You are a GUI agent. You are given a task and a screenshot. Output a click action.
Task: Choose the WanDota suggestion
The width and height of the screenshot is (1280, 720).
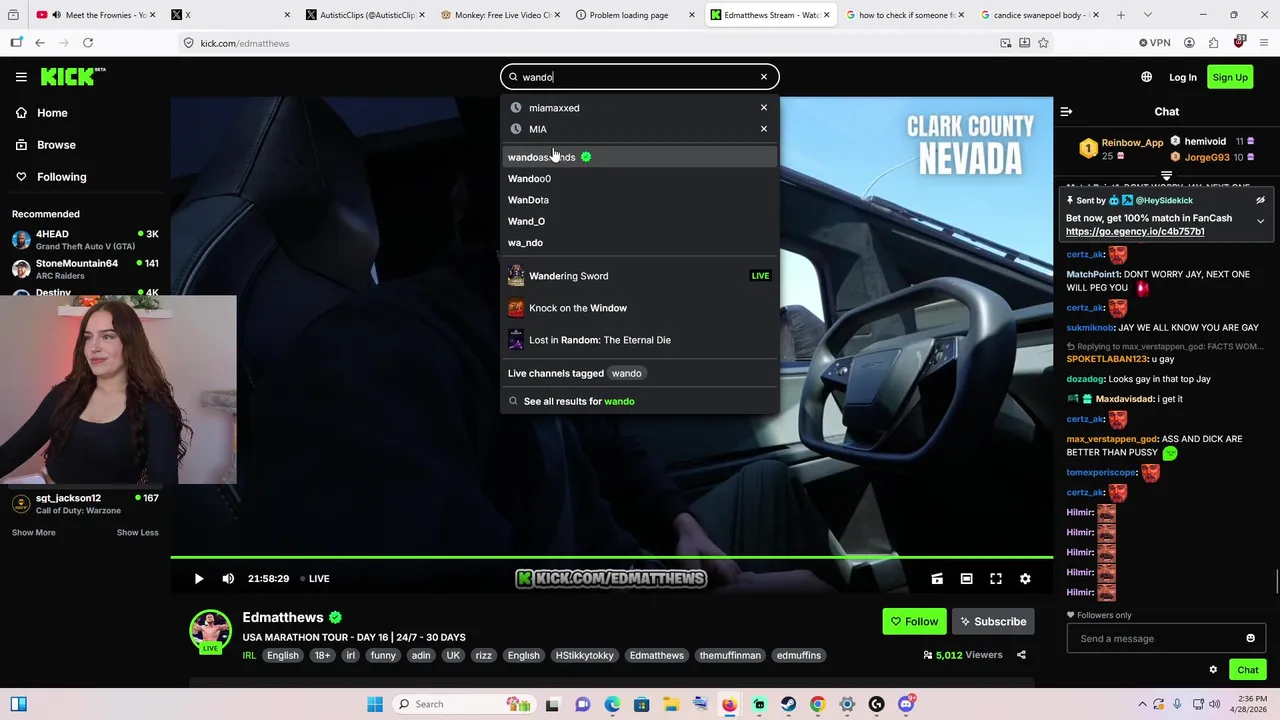pos(640,200)
